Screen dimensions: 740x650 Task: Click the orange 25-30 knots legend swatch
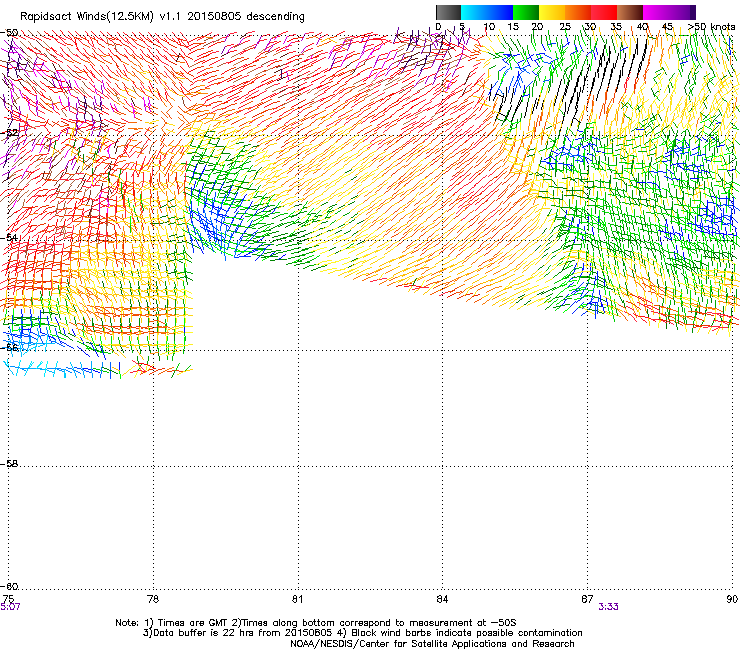578,12
